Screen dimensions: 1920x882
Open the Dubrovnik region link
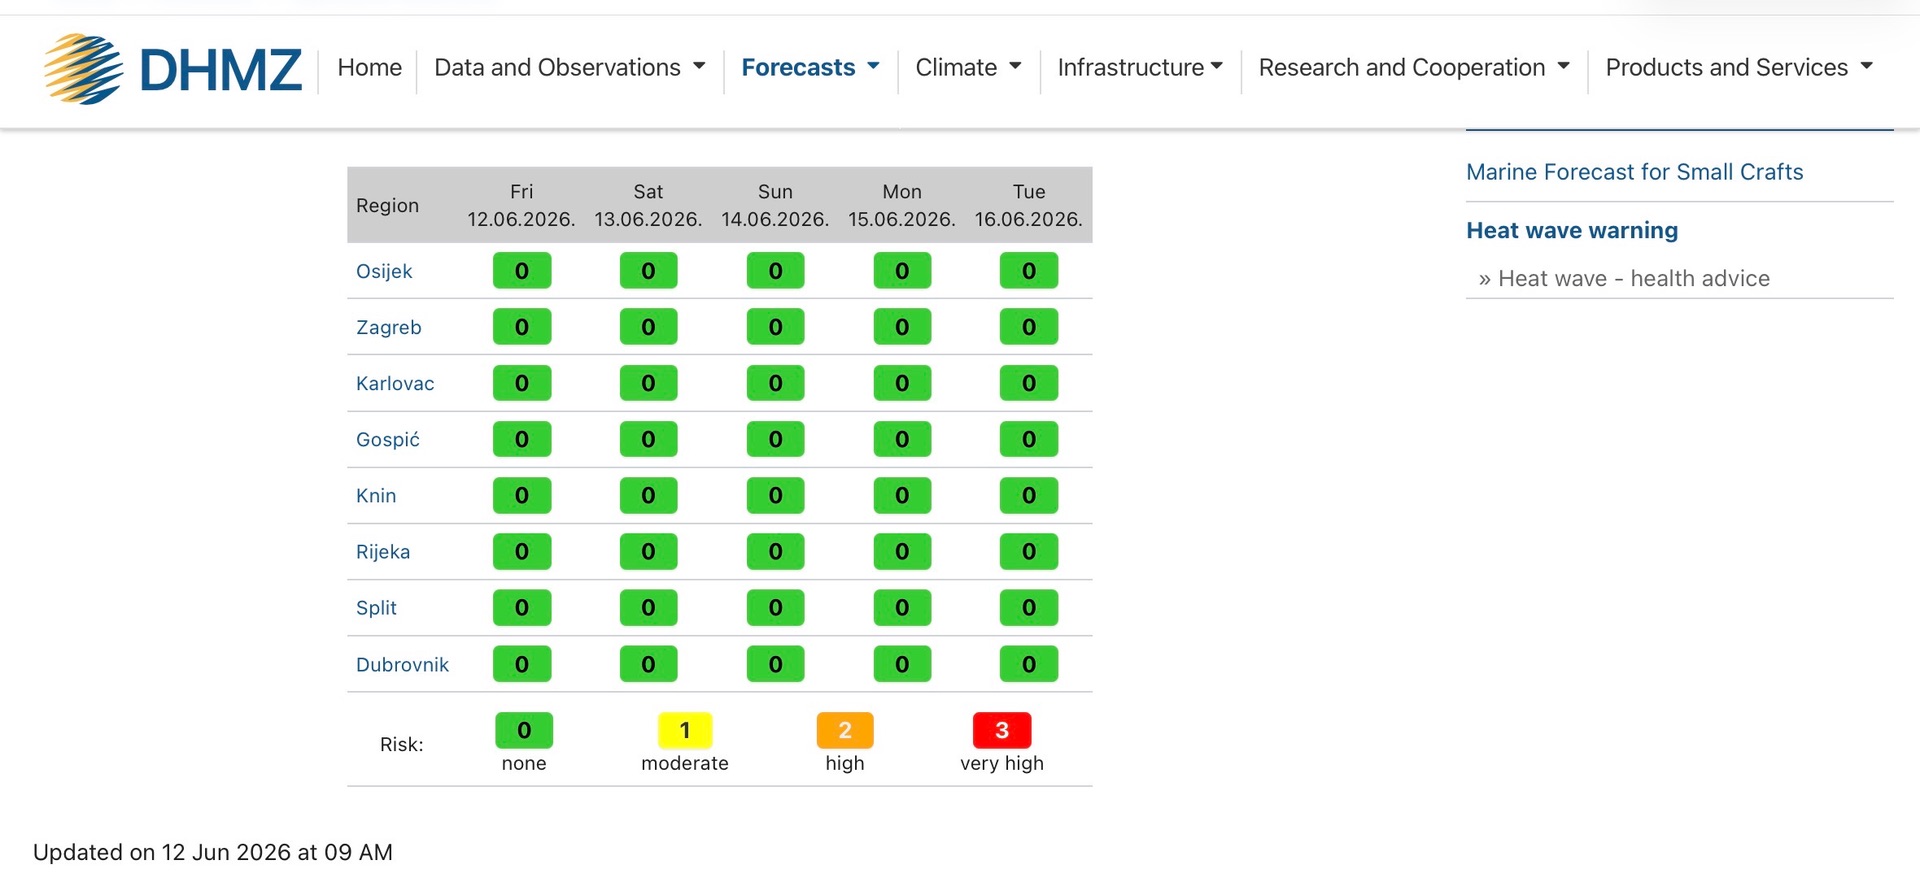tap(402, 664)
